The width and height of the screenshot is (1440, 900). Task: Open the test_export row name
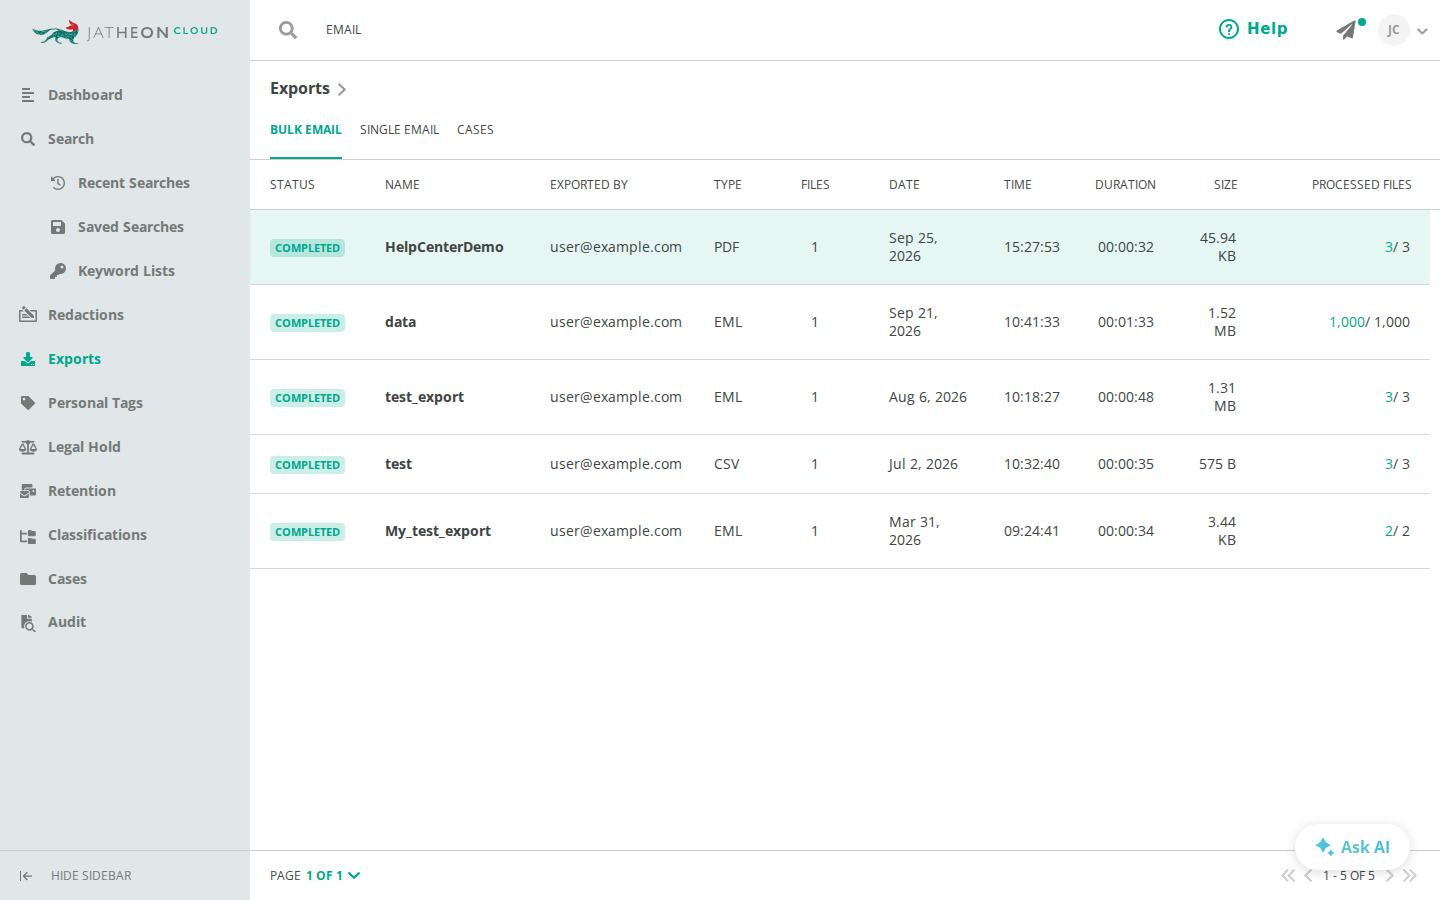424,397
